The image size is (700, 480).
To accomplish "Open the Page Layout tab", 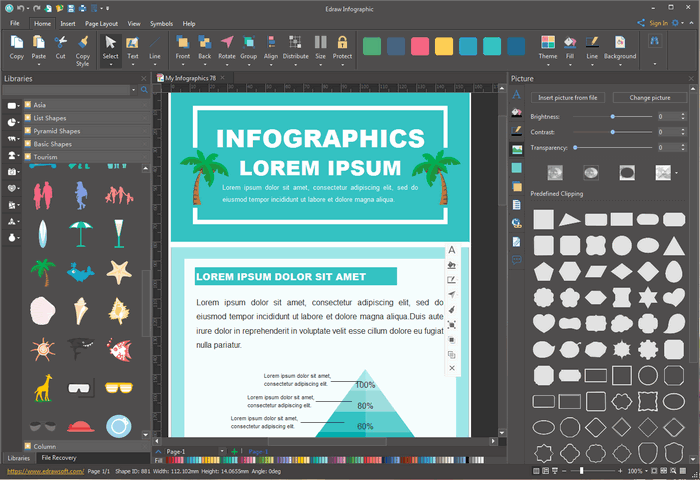I will click(x=101, y=22).
